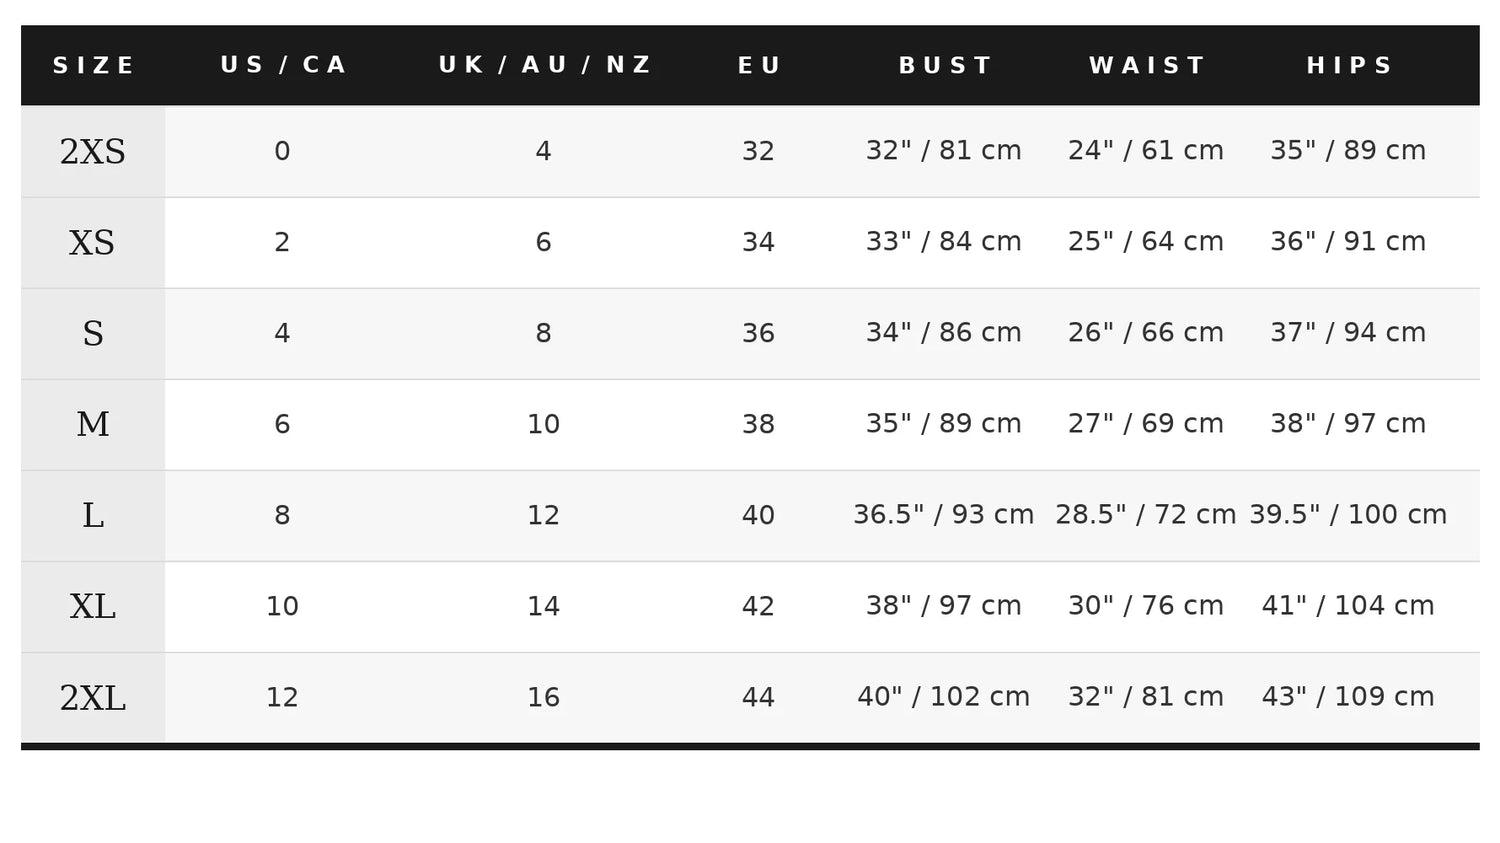Select the 30" / 76 cm waist cell

point(1146,606)
